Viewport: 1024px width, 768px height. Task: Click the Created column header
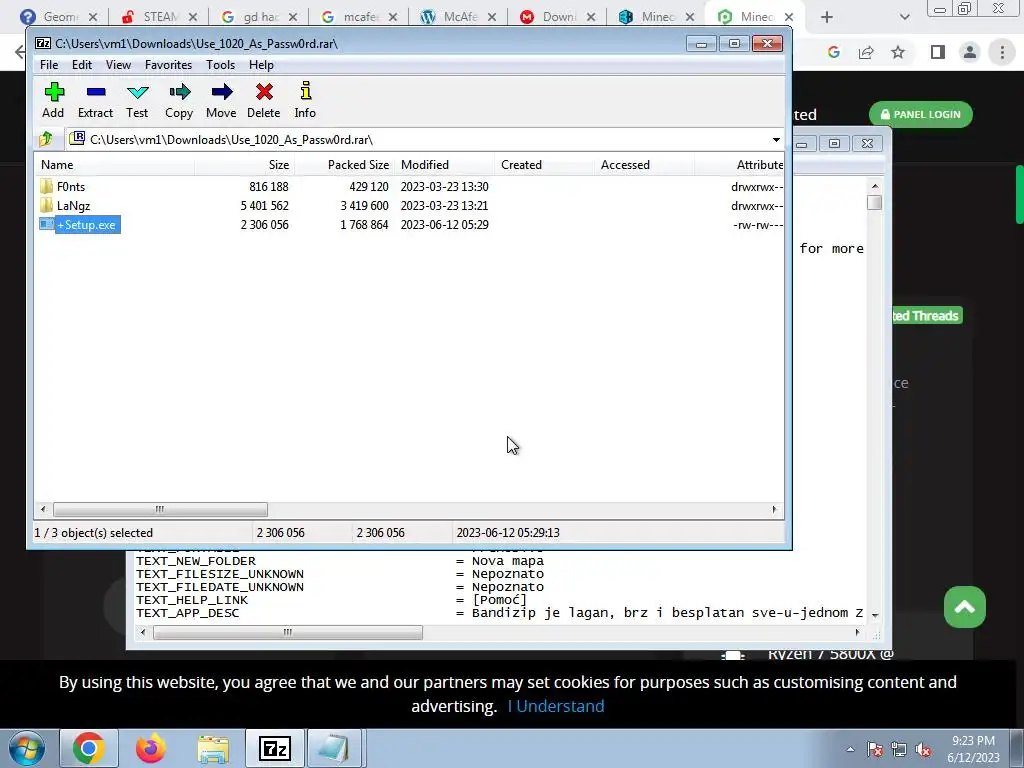(x=545, y=165)
